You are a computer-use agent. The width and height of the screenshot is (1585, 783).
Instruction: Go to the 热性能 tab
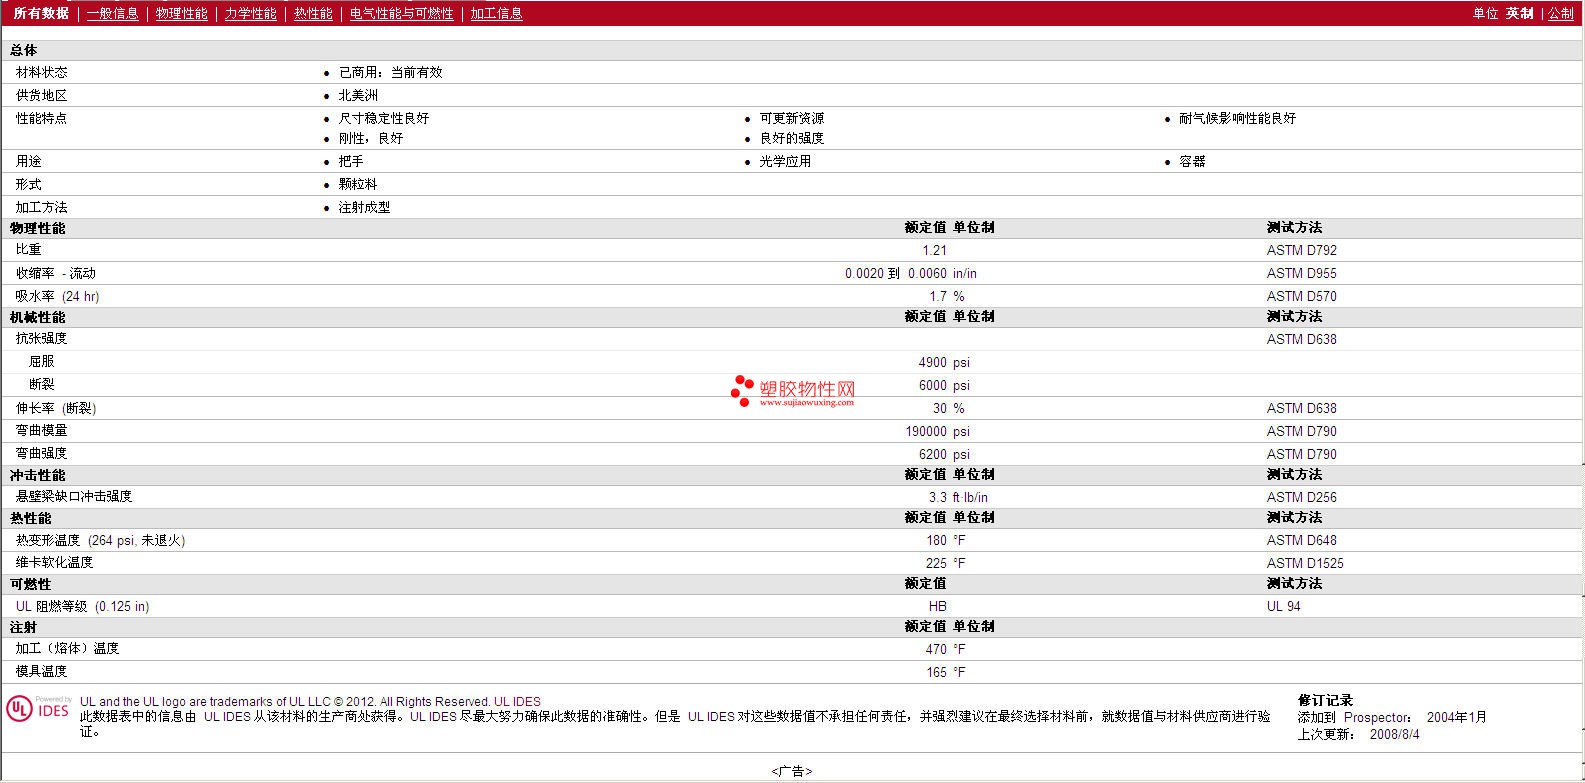tap(313, 13)
